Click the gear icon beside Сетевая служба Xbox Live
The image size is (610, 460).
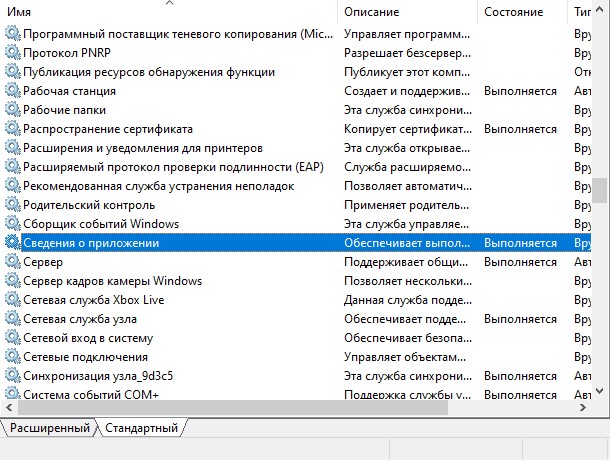(x=12, y=300)
